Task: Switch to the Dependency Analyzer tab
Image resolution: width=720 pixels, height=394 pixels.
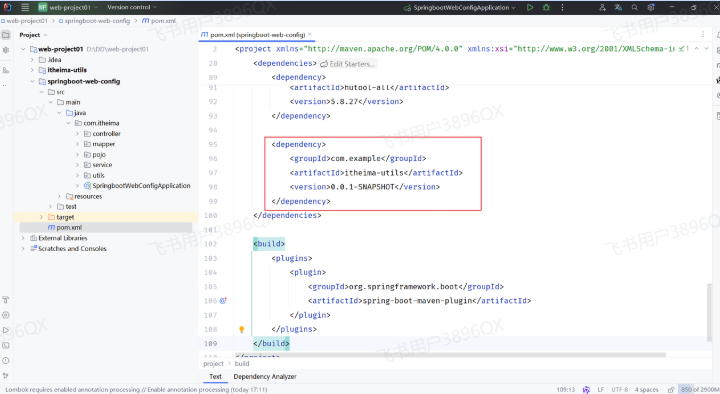Action: tap(265, 377)
